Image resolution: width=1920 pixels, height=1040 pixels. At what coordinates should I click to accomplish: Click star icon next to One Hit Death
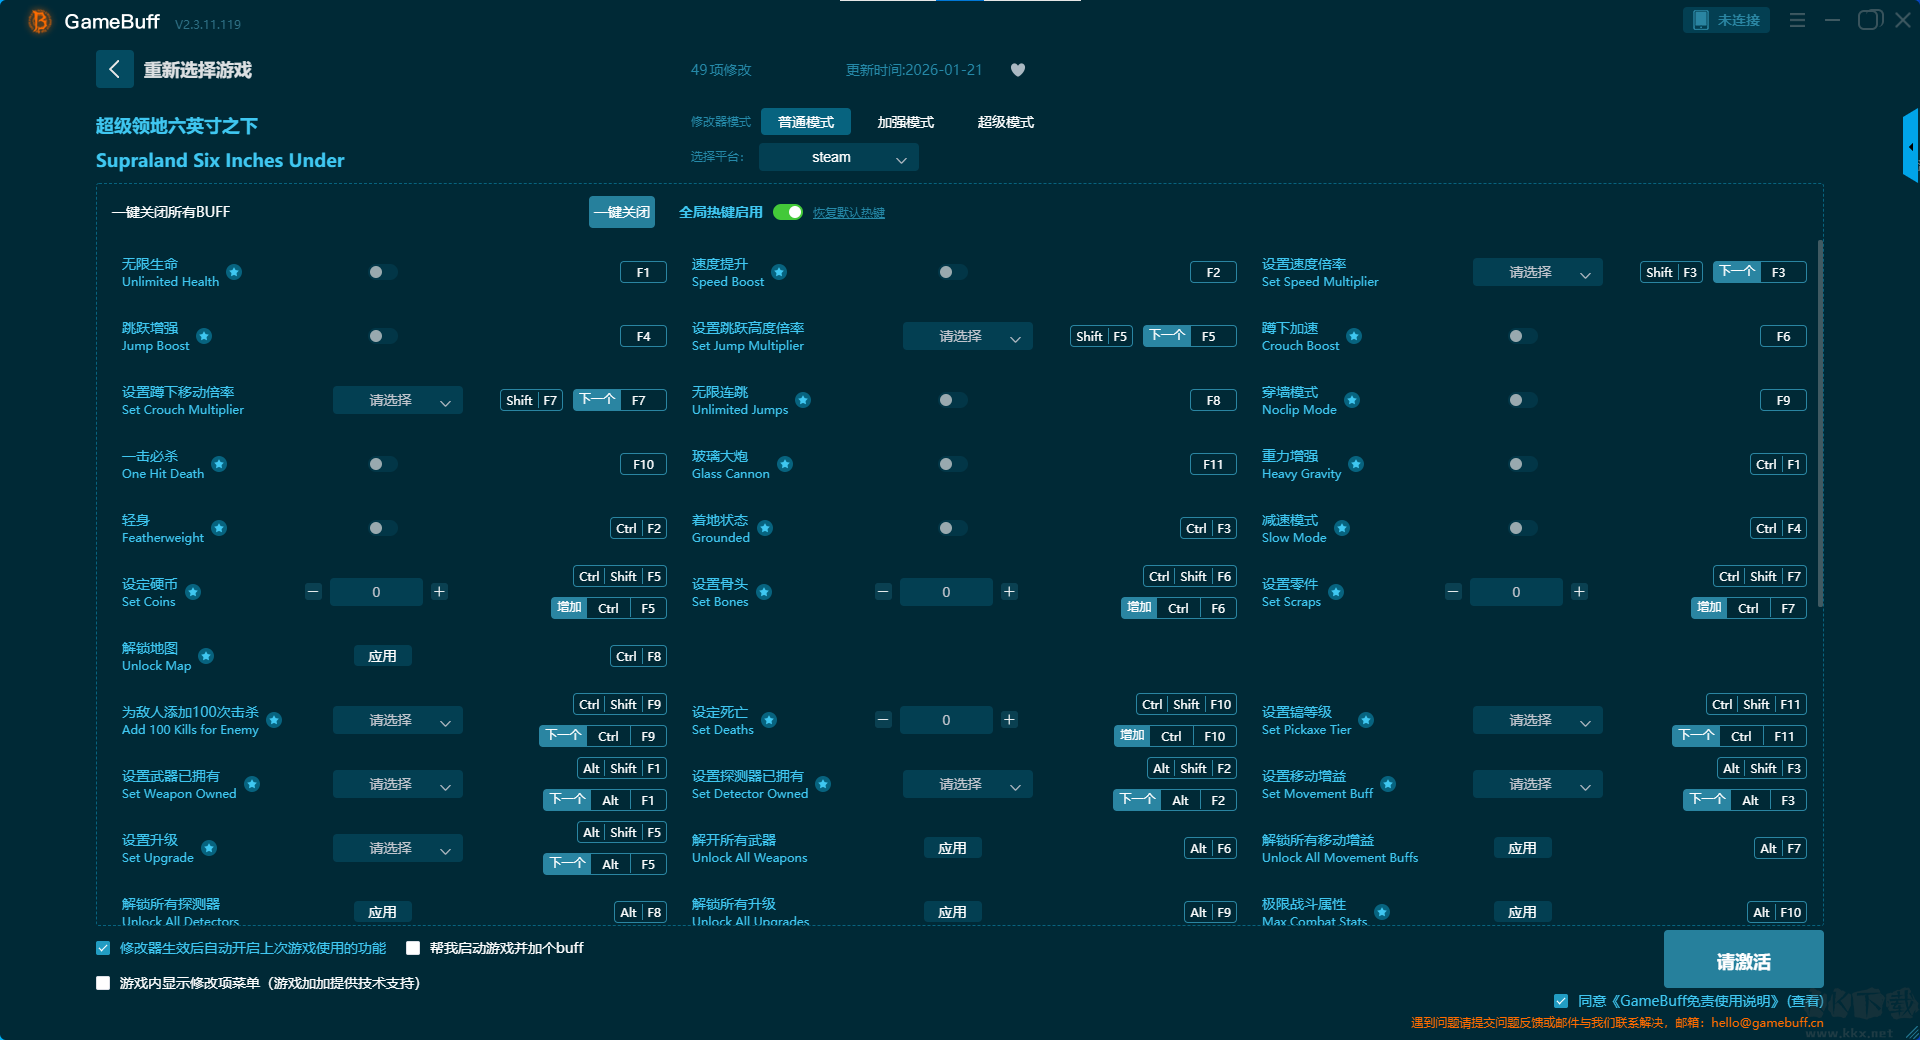(x=219, y=464)
